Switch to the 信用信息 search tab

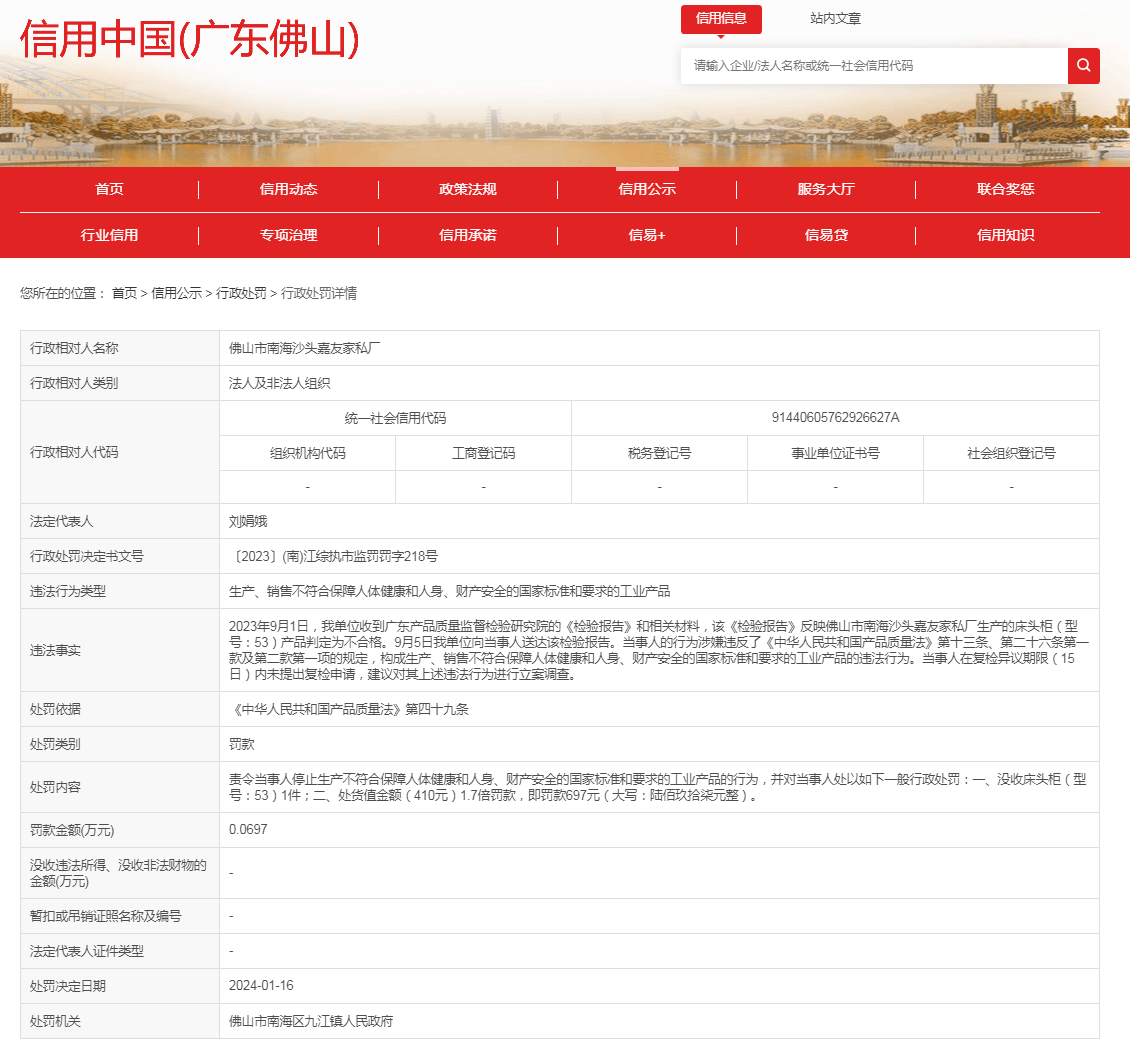(x=721, y=19)
